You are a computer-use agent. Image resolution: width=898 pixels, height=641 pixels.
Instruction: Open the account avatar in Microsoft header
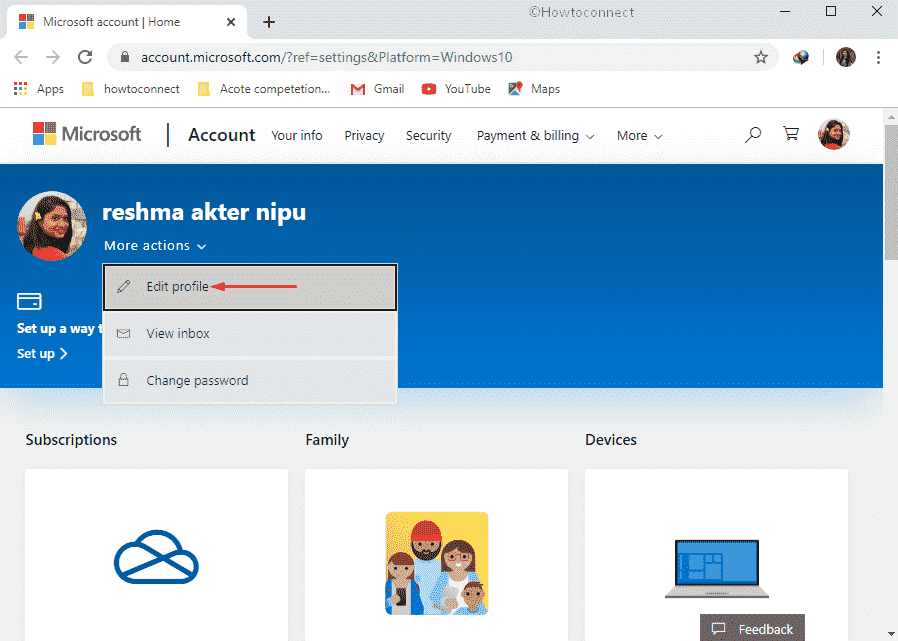click(x=834, y=135)
